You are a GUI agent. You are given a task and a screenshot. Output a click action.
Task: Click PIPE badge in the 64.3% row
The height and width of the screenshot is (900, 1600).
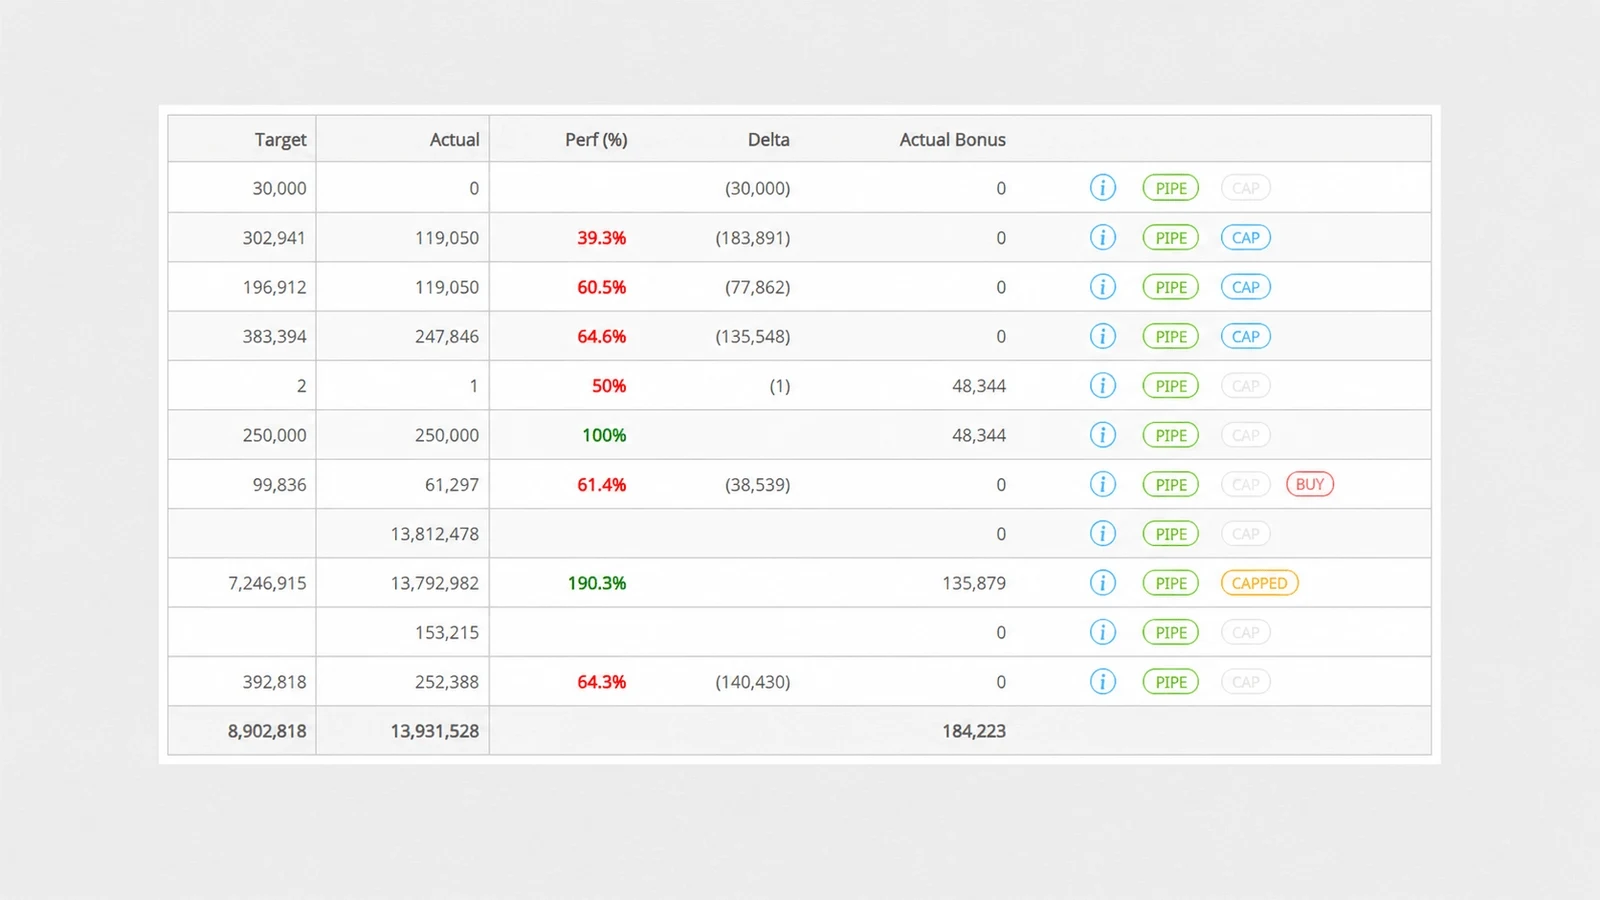coord(1170,682)
